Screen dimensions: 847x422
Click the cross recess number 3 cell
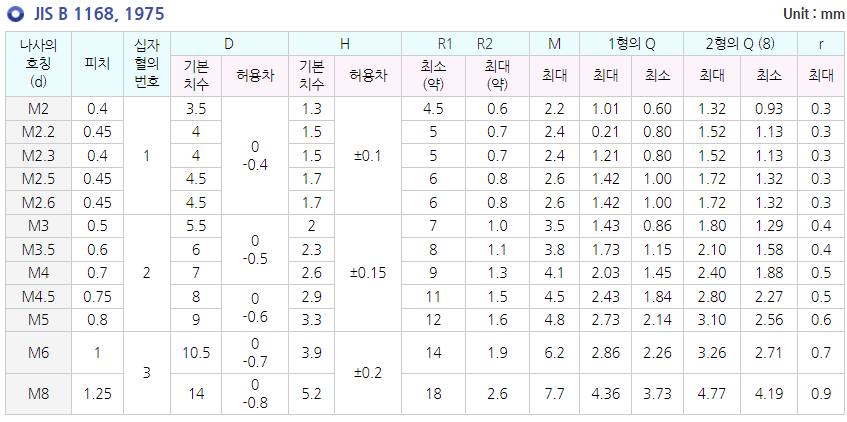147,372
